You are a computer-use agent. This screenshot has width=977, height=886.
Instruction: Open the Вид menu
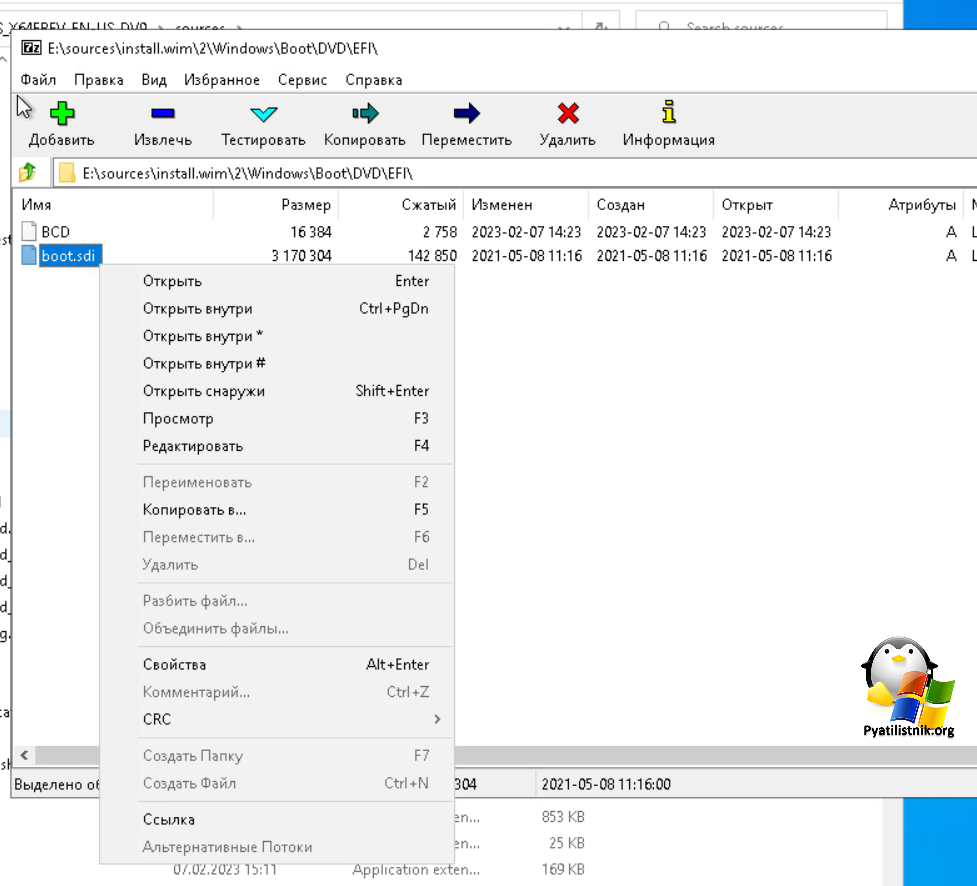pyautogui.click(x=153, y=80)
